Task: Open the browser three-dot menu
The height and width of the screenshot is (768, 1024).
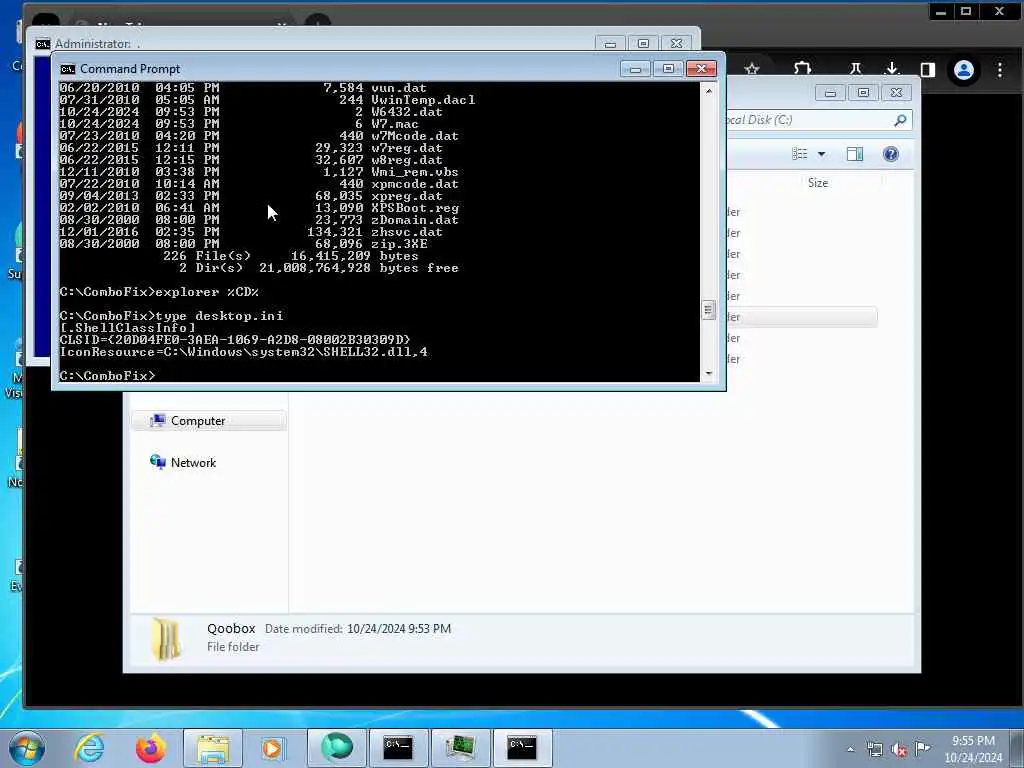Action: tap(1000, 69)
